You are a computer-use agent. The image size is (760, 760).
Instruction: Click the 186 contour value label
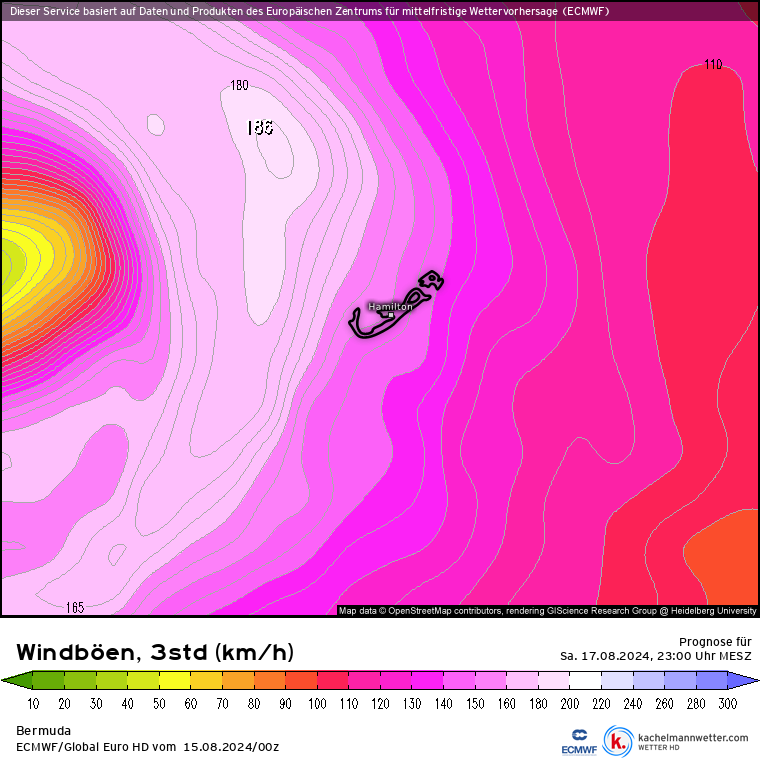(x=259, y=128)
